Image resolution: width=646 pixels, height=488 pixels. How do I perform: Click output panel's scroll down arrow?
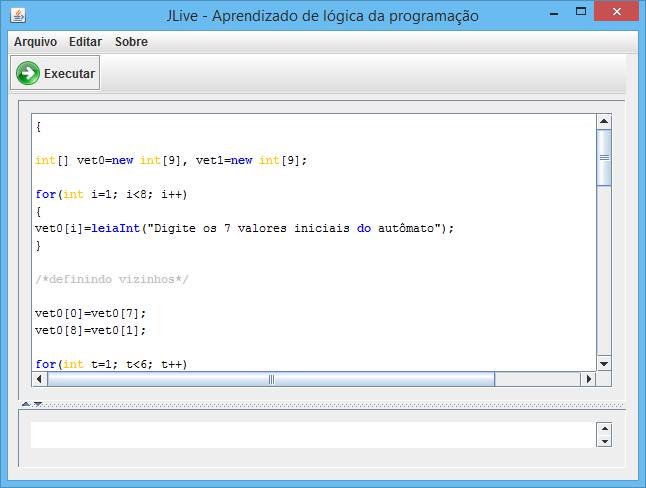[x=603, y=441]
